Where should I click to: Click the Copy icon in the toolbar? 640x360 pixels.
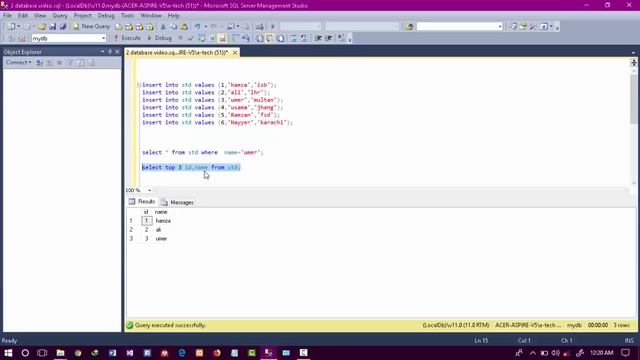click(x=173, y=27)
